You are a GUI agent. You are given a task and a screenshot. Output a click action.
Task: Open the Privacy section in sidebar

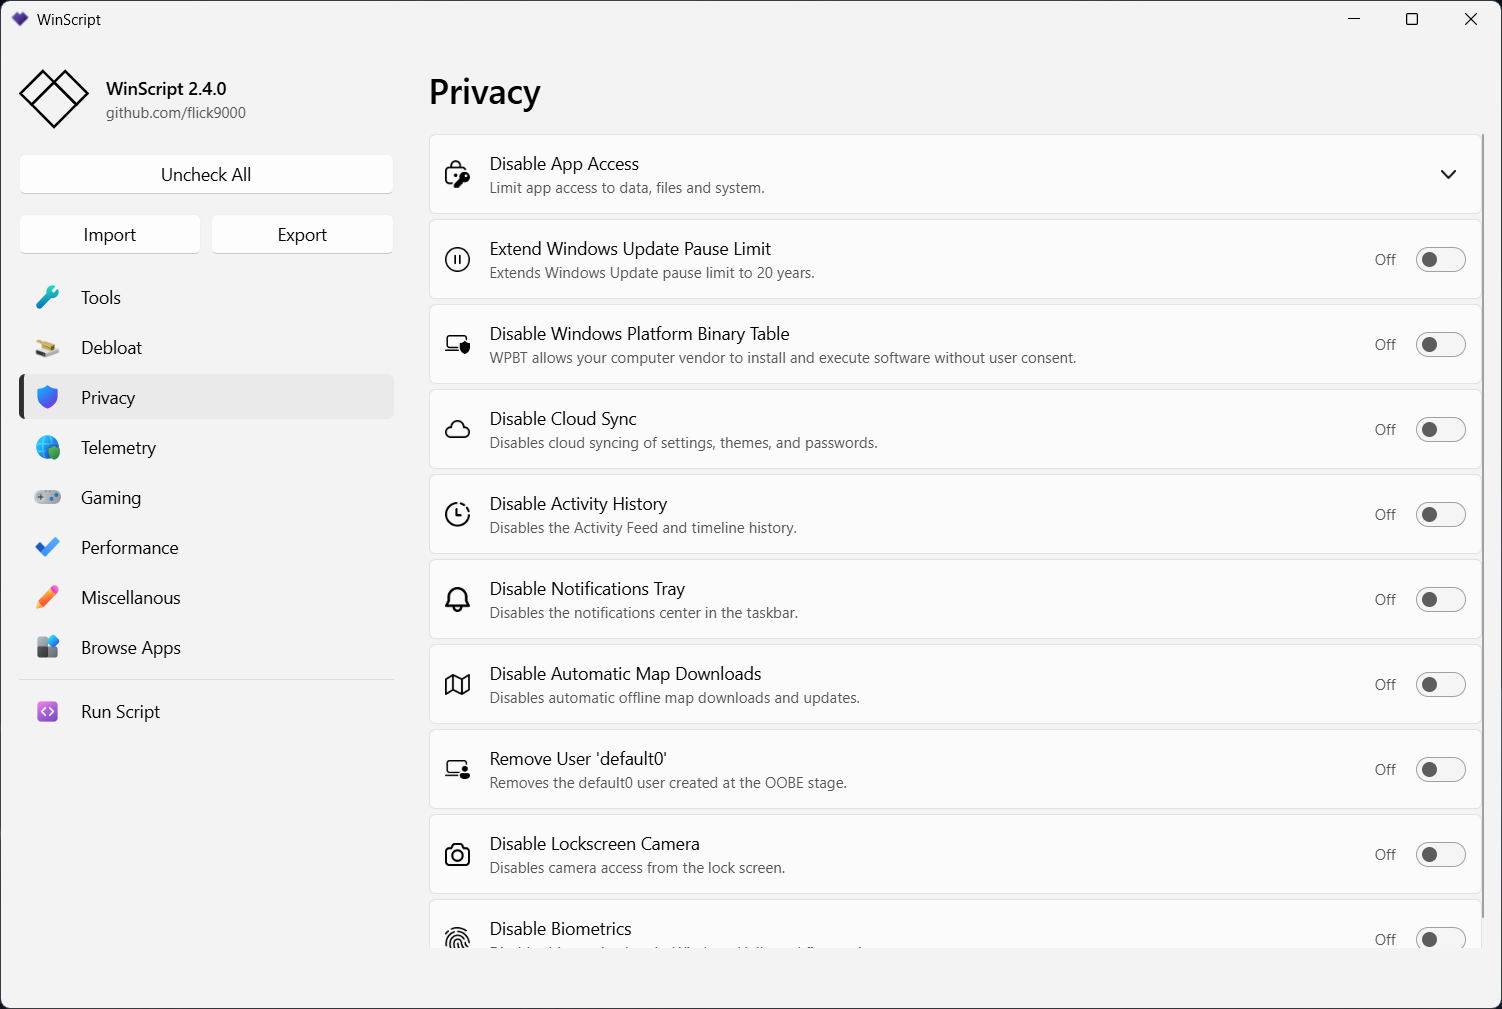point(108,398)
